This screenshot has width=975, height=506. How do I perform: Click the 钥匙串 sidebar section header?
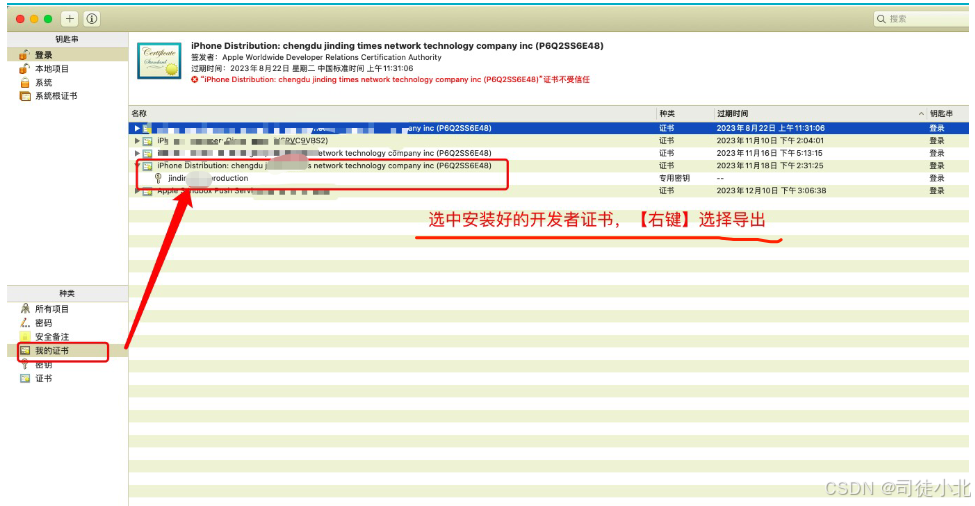click(67, 39)
